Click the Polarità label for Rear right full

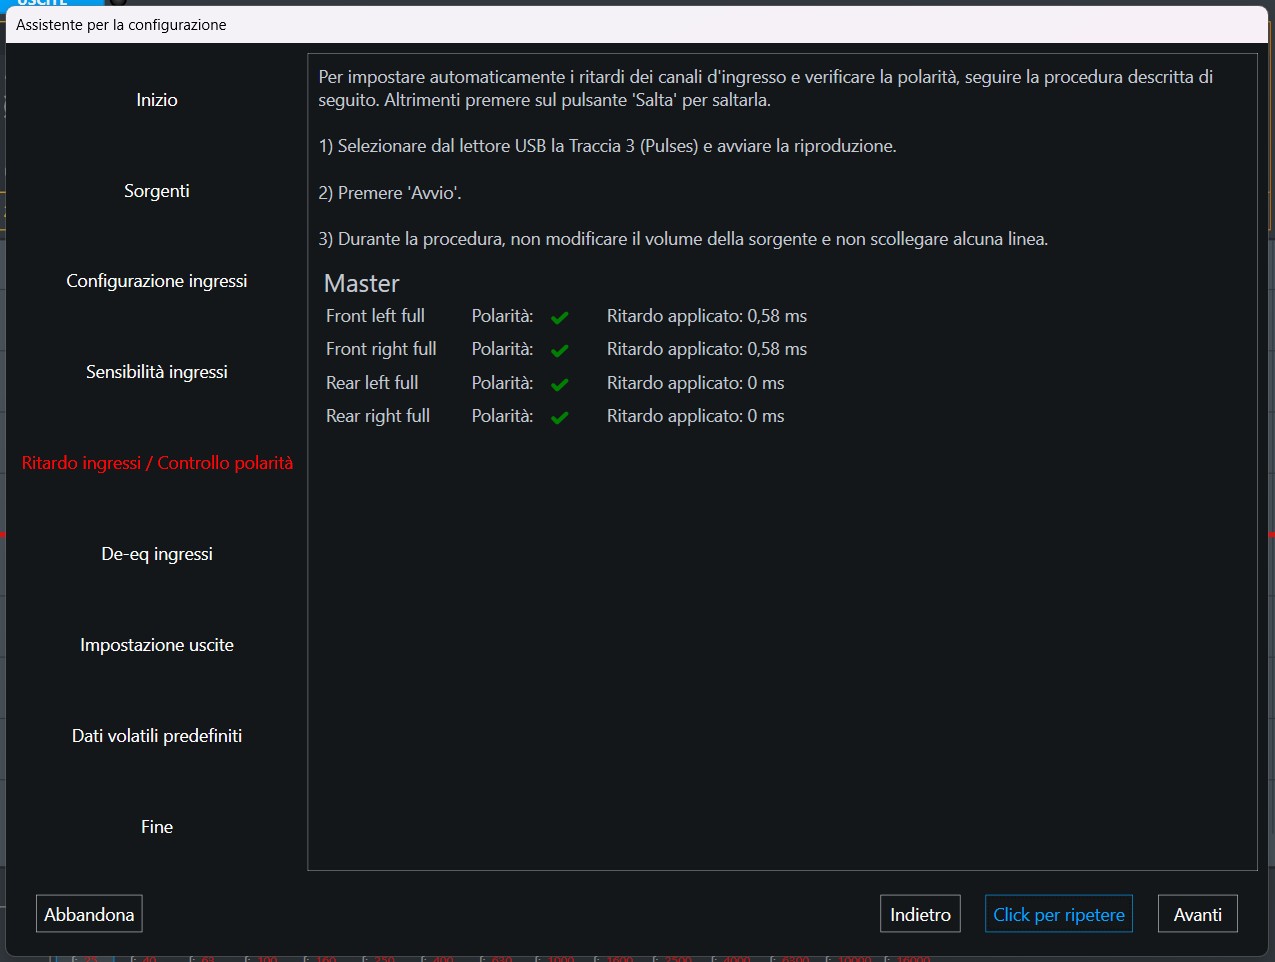coord(502,416)
